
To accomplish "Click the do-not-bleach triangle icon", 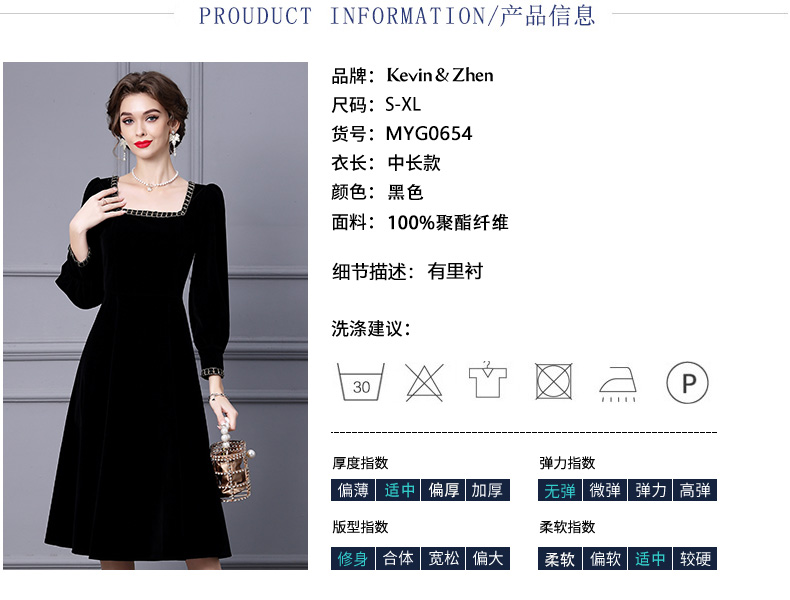I will pyautogui.click(x=424, y=383).
